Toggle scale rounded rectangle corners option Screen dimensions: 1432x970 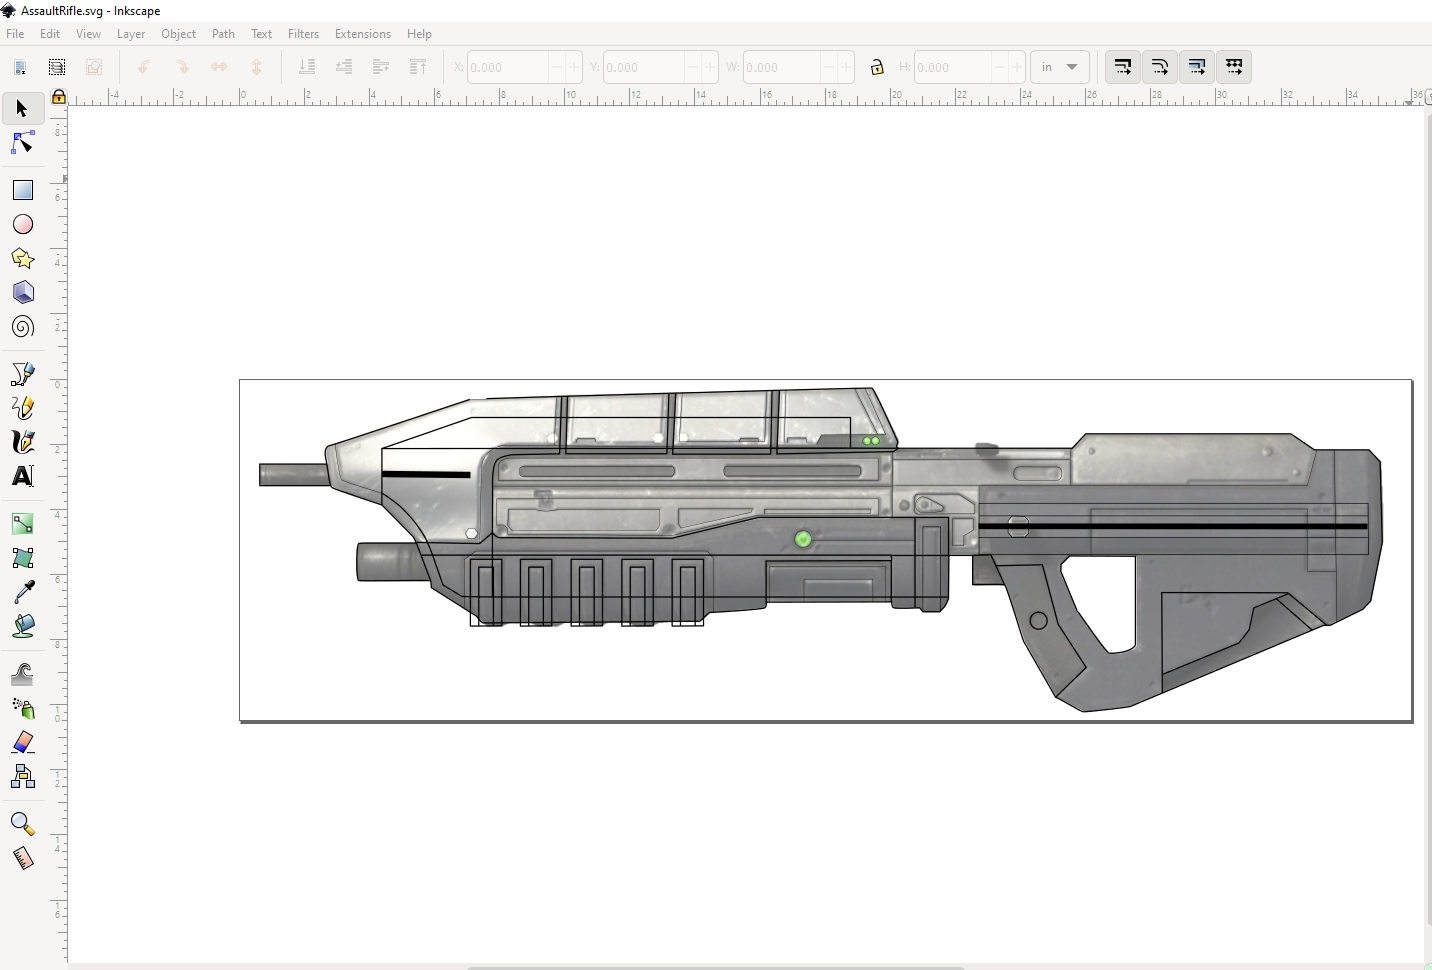click(1160, 67)
